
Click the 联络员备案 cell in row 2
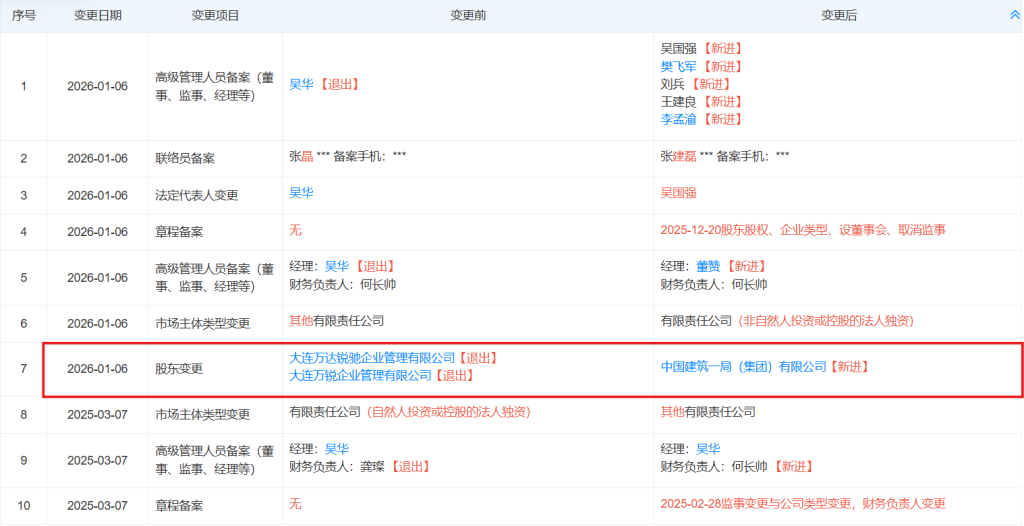185,158
